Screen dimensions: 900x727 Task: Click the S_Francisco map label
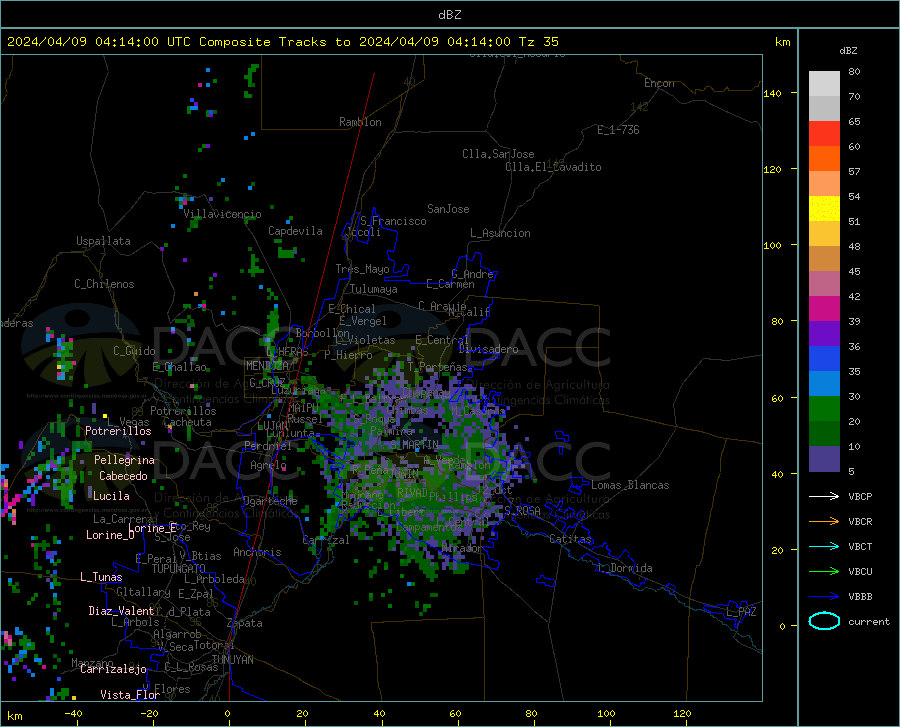click(x=393, y=221)
